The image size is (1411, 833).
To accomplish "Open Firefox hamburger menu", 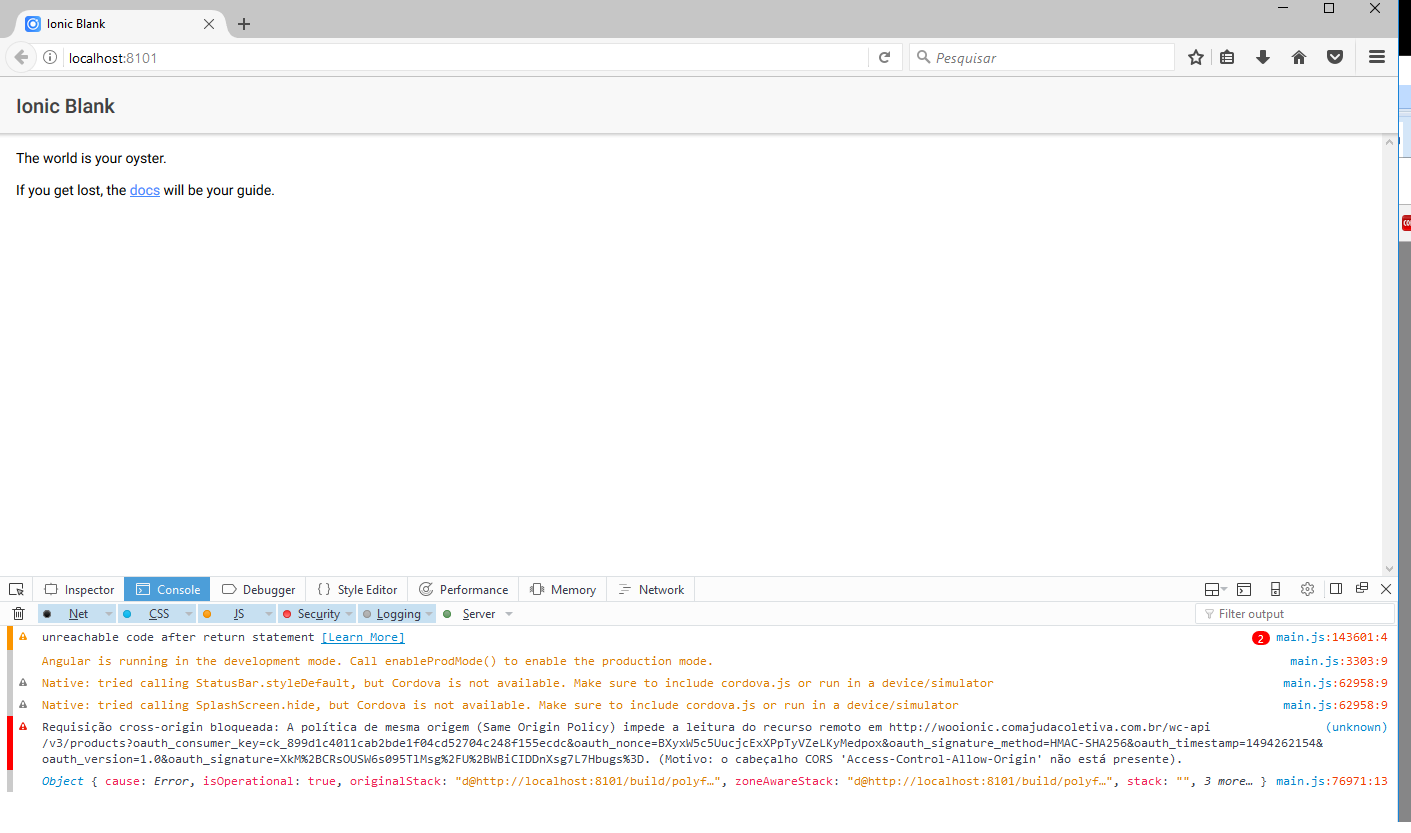I will pyautogui.click(x=1377, y=58).
